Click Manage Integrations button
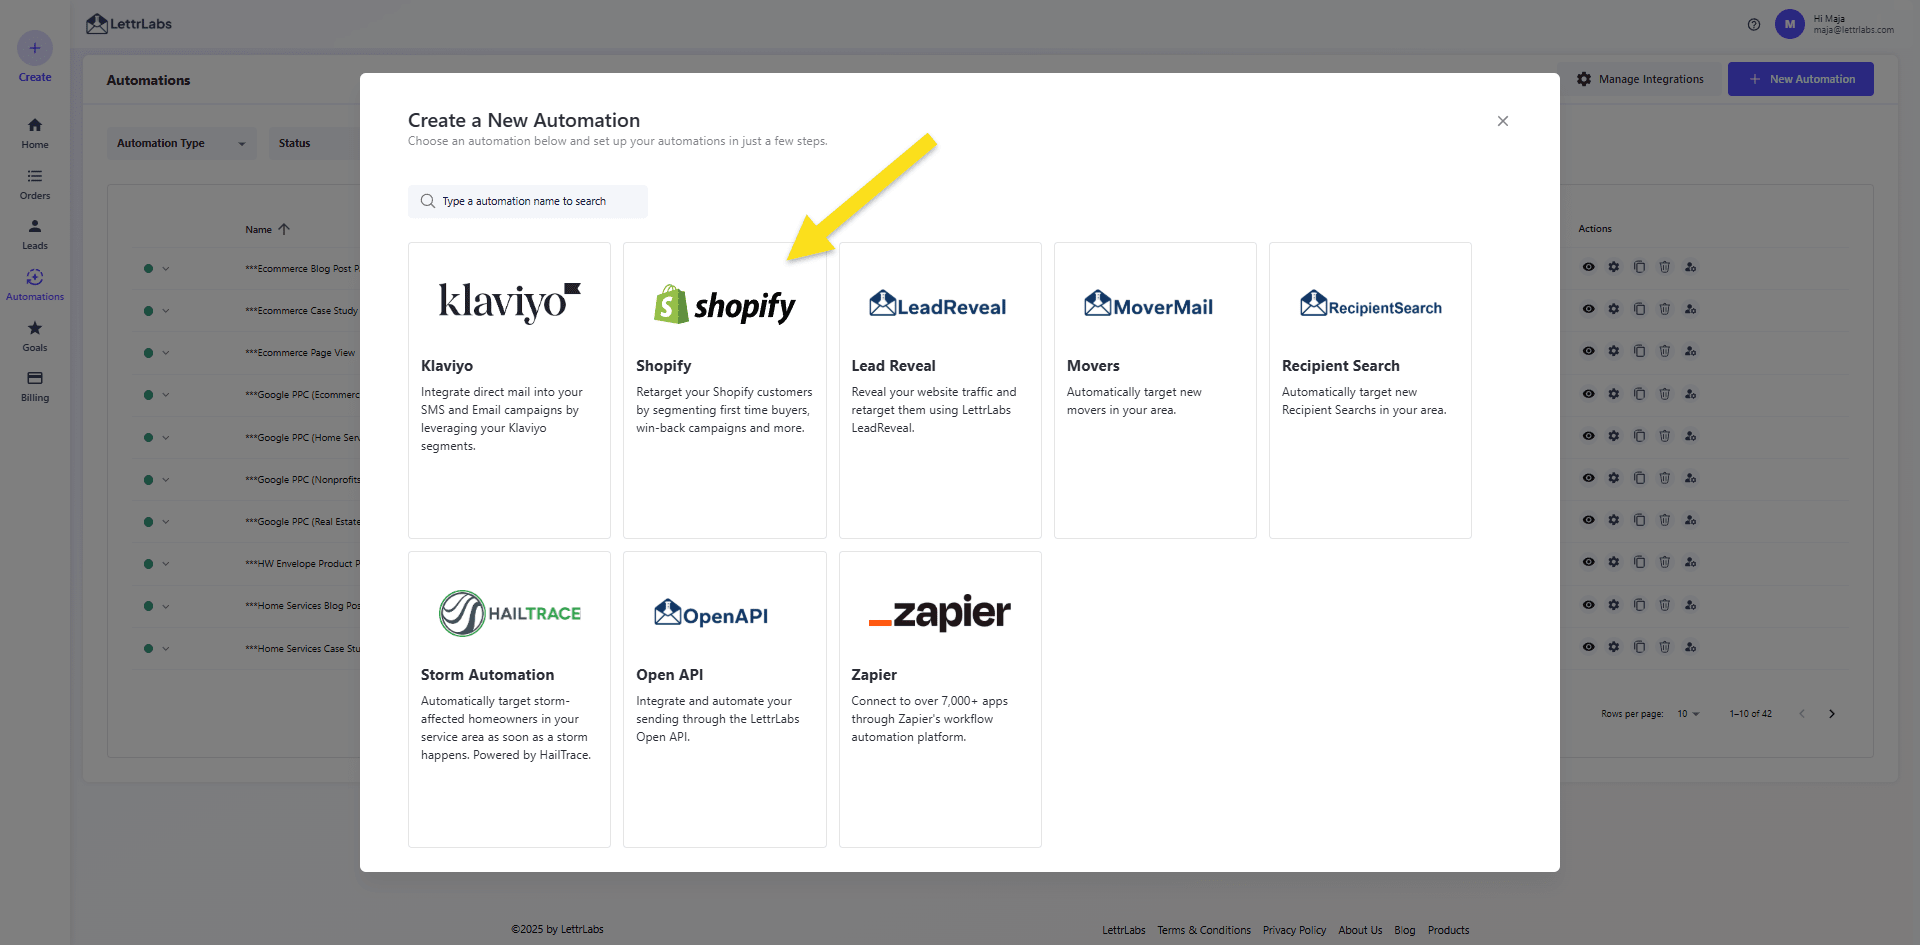The height and width of the screenshot is (945, 1920). (1641, 79)
